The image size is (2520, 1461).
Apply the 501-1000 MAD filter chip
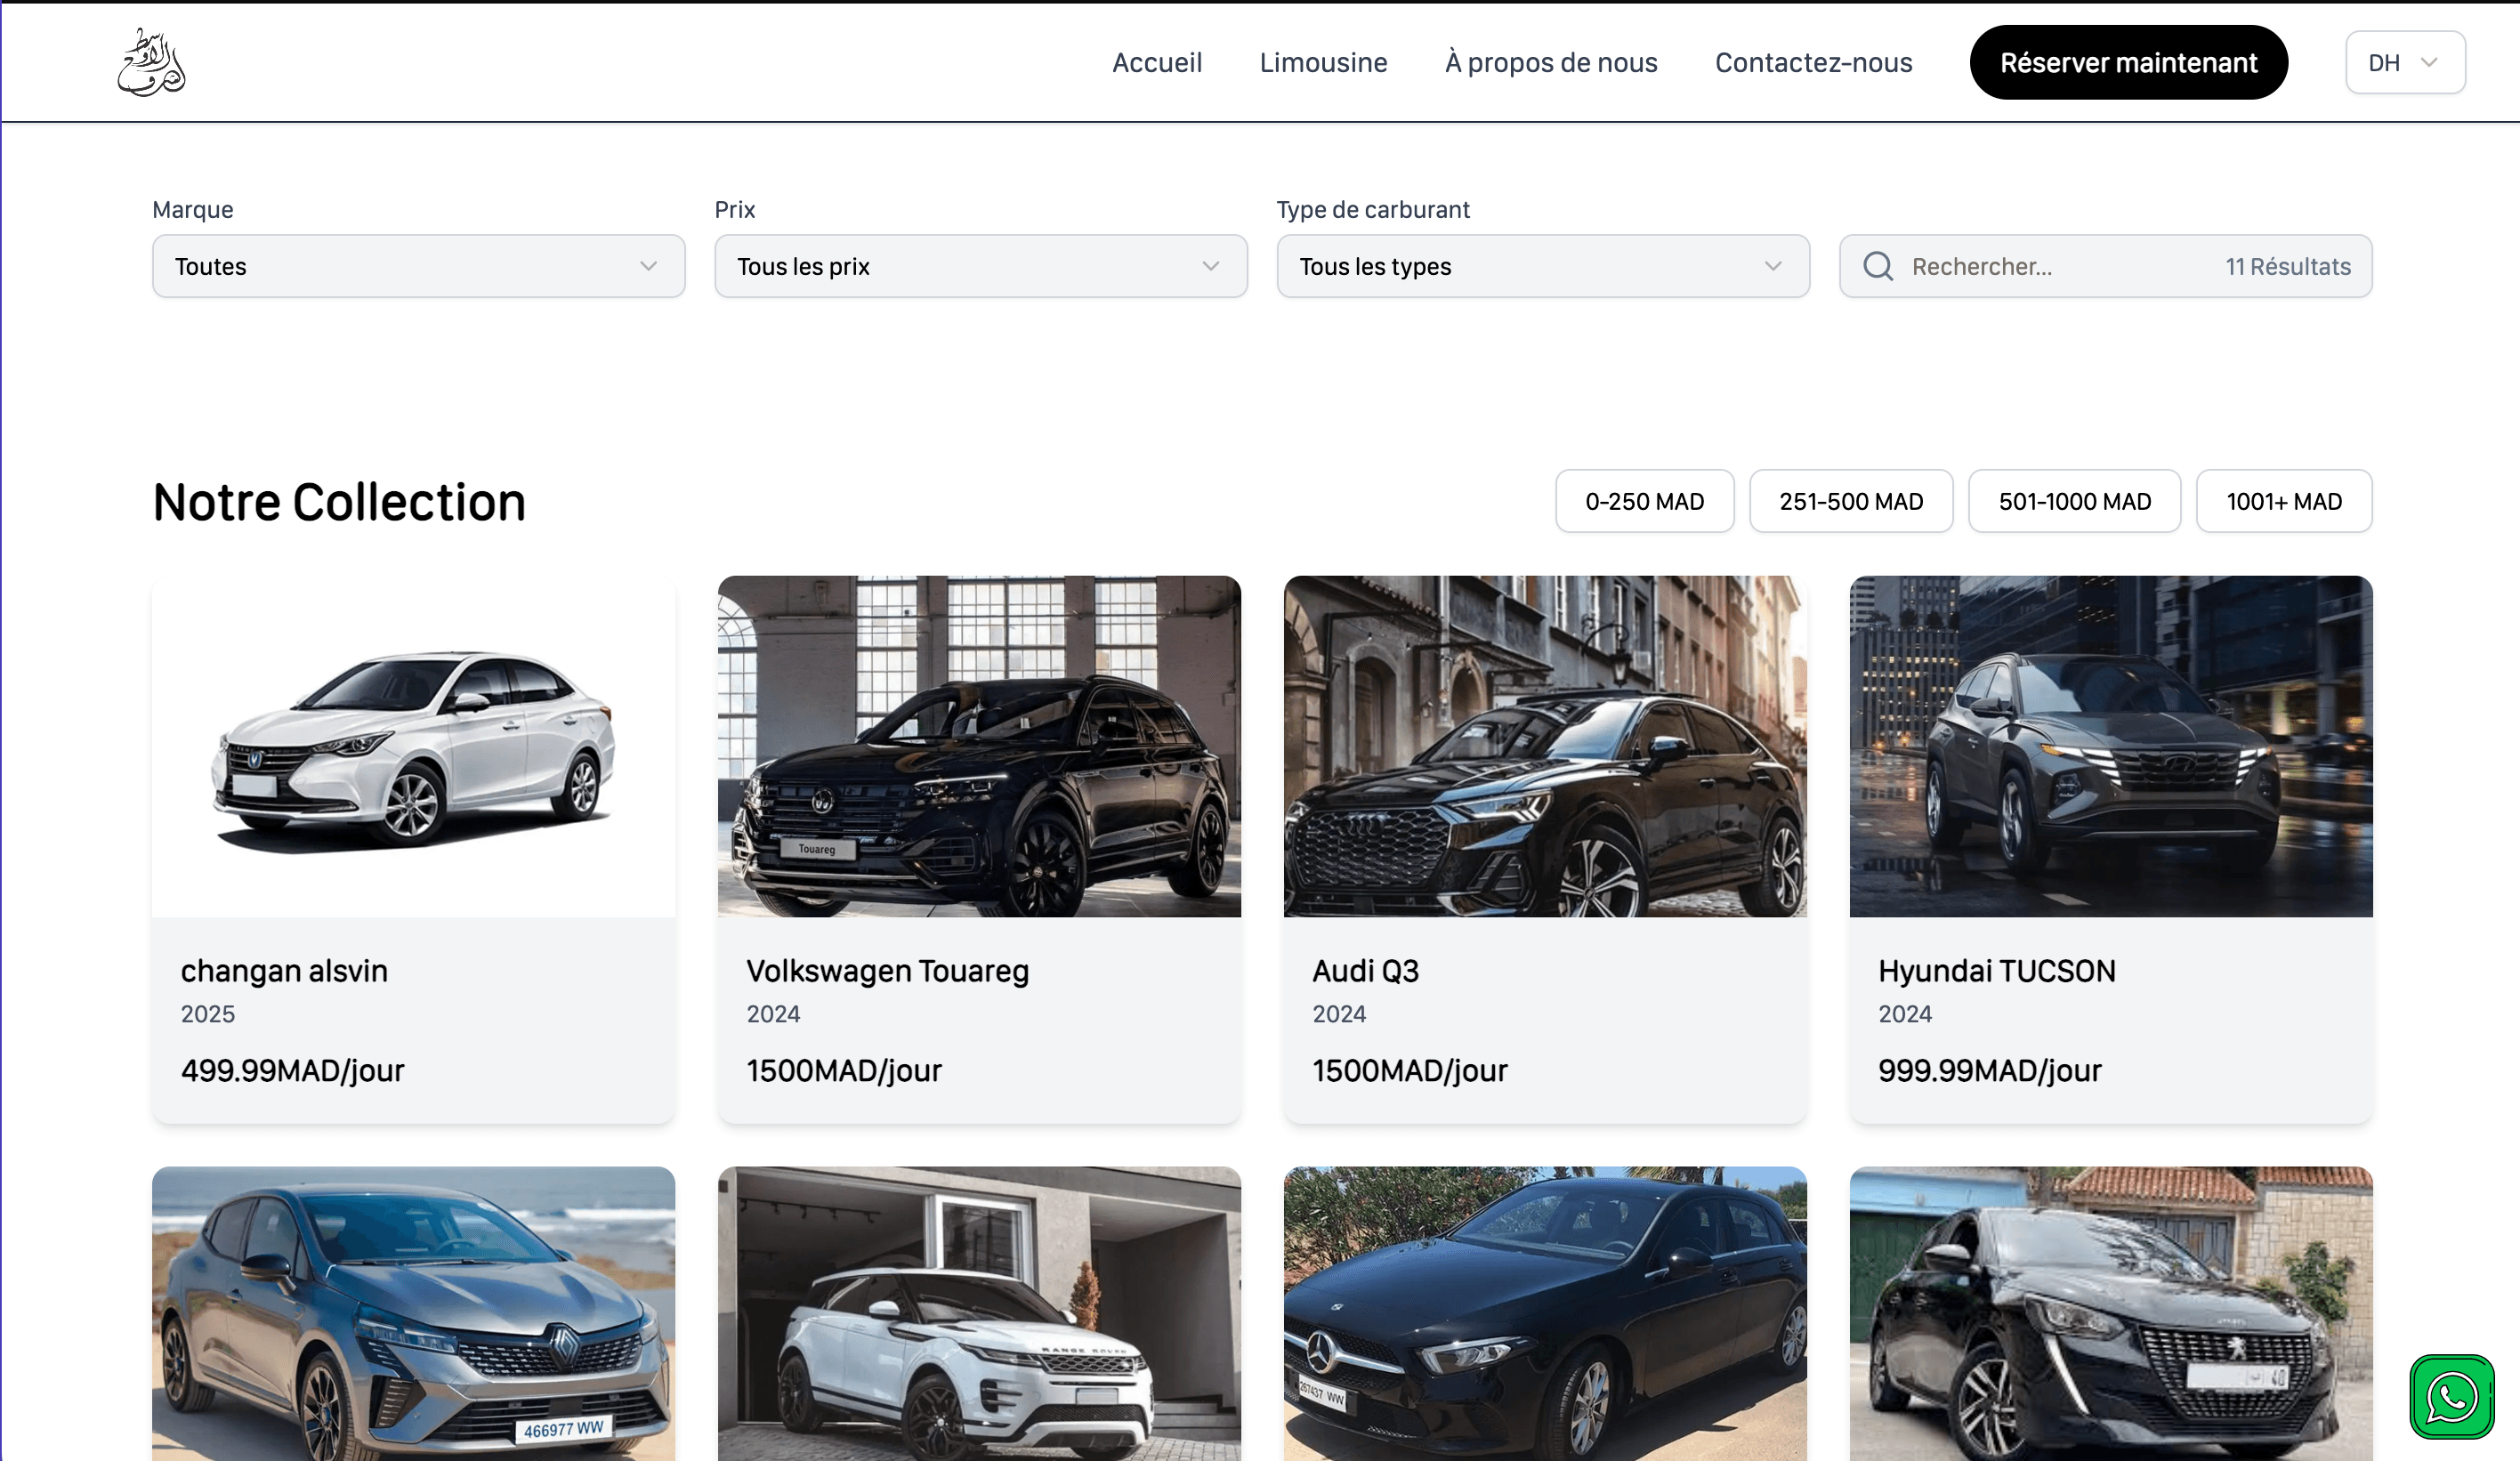(x=2074, y=501)
